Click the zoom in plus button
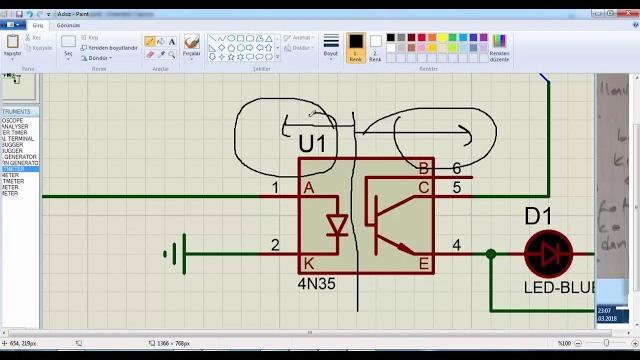 pos(635,344)
